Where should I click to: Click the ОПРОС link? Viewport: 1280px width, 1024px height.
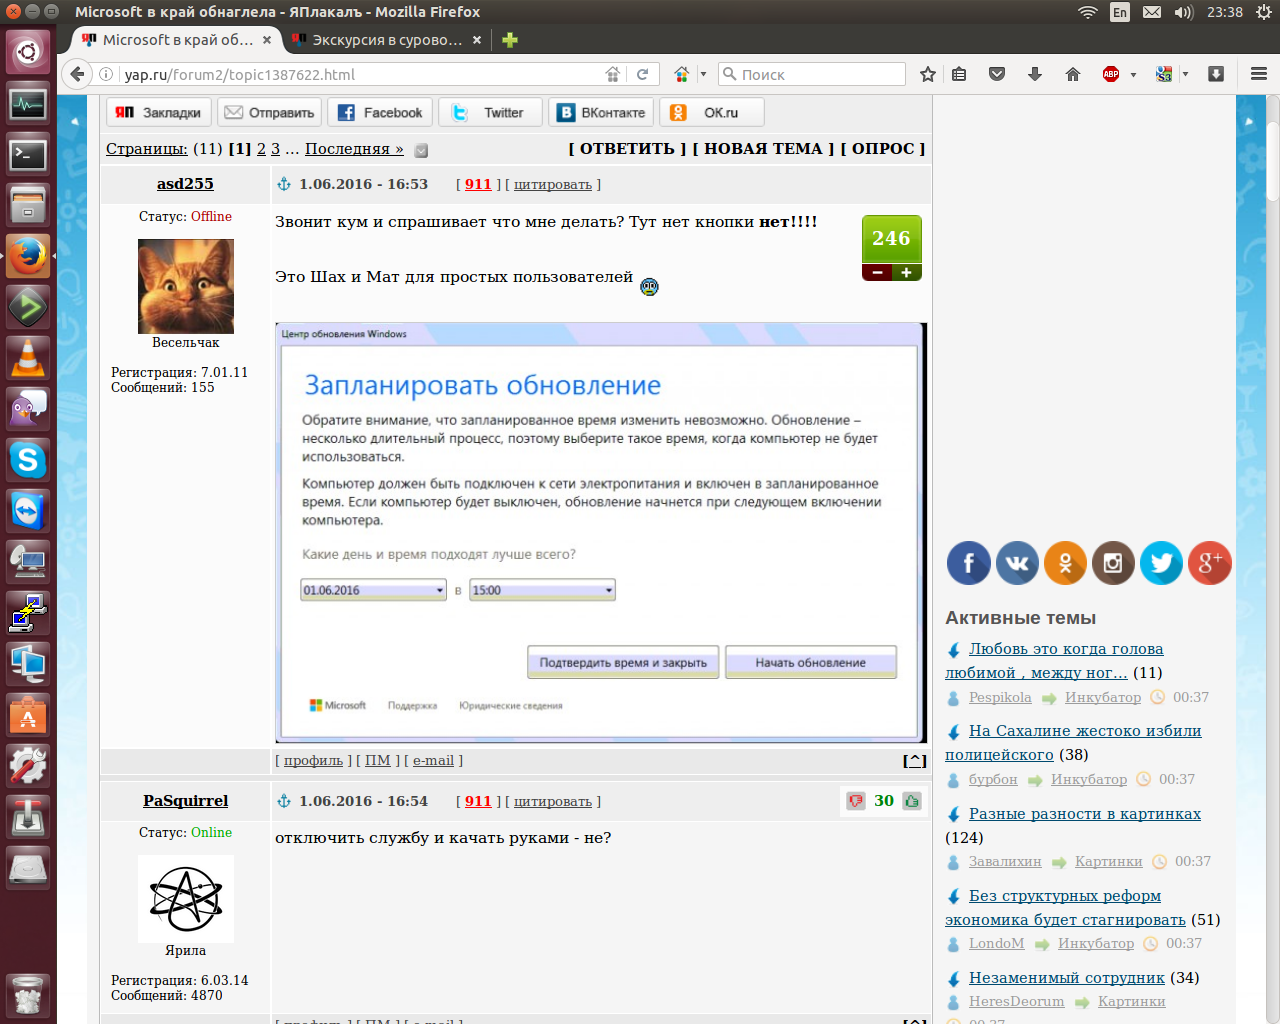tap(883, 148)
